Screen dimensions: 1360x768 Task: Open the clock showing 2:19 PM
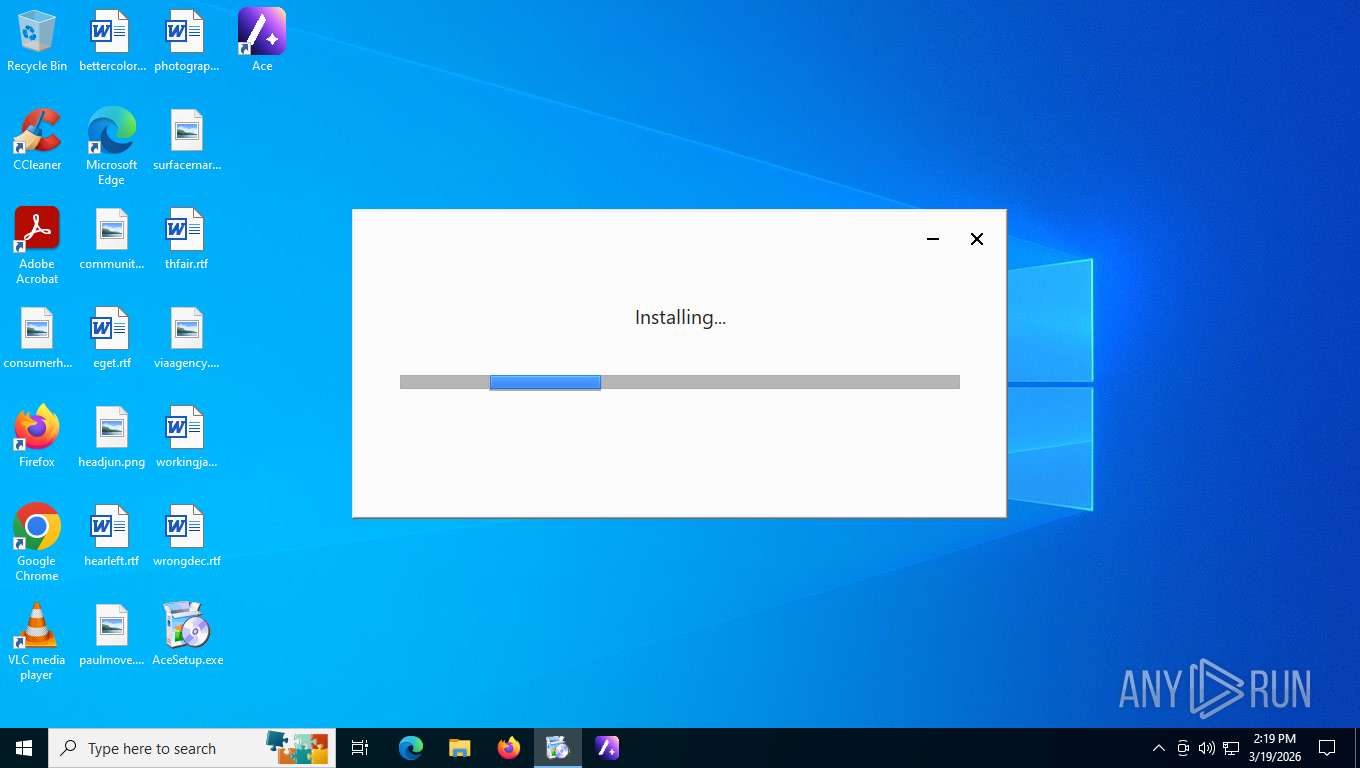(1274, 748)
